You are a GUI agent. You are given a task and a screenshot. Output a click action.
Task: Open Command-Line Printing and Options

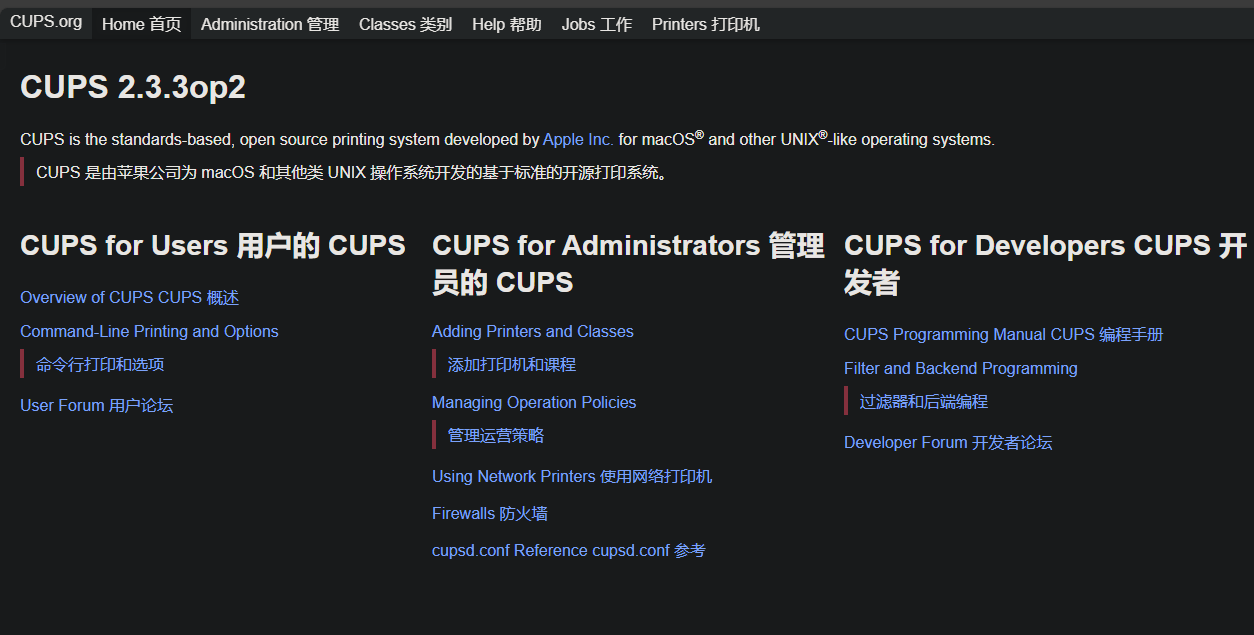[149, 332]
